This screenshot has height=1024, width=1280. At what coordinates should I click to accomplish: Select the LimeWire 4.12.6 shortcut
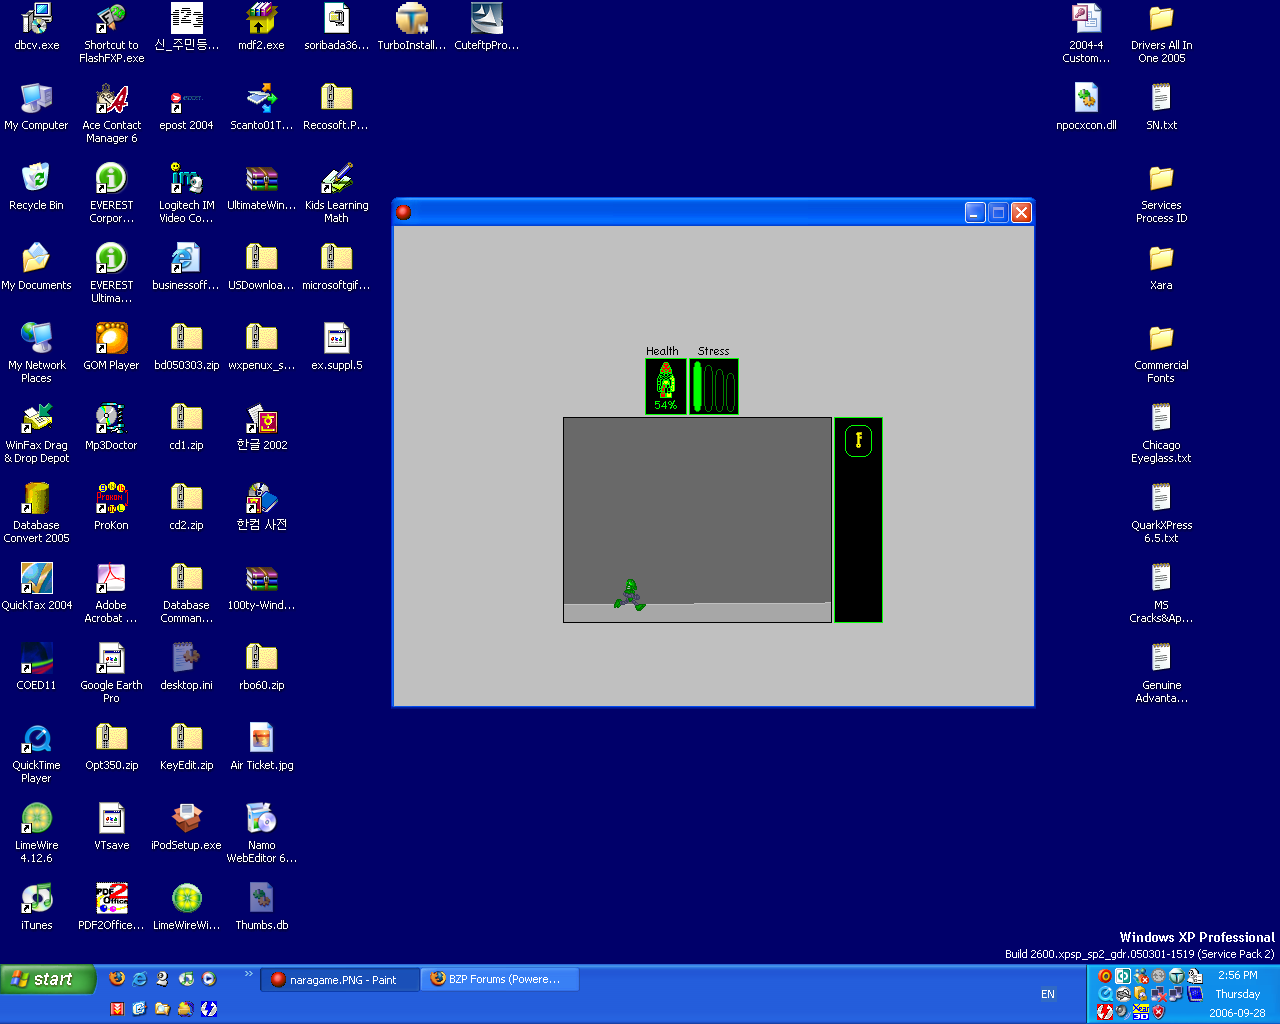37,833
